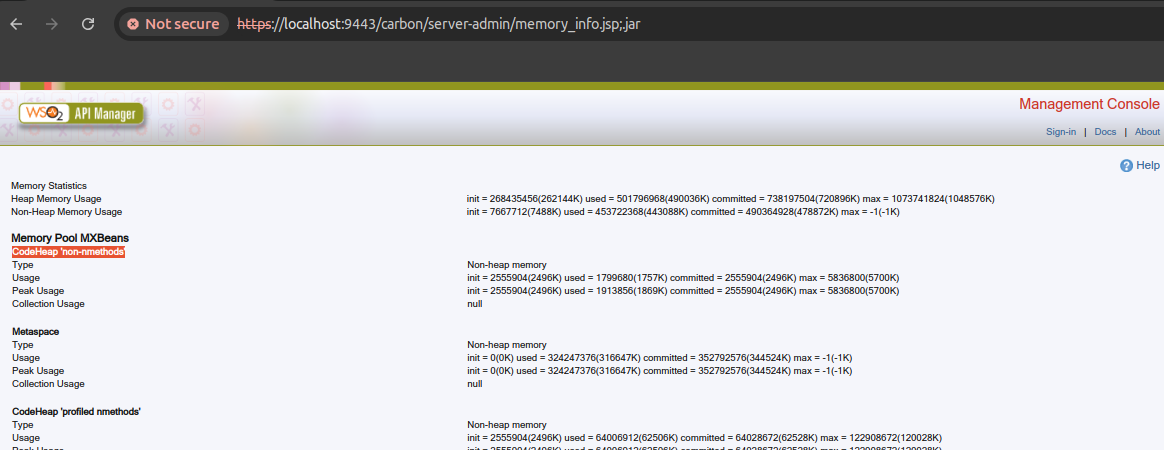Click the CodeHeap 'profiled nmethods' heading
Screen dimensions: 1164x450
click(x=76, y=411)
